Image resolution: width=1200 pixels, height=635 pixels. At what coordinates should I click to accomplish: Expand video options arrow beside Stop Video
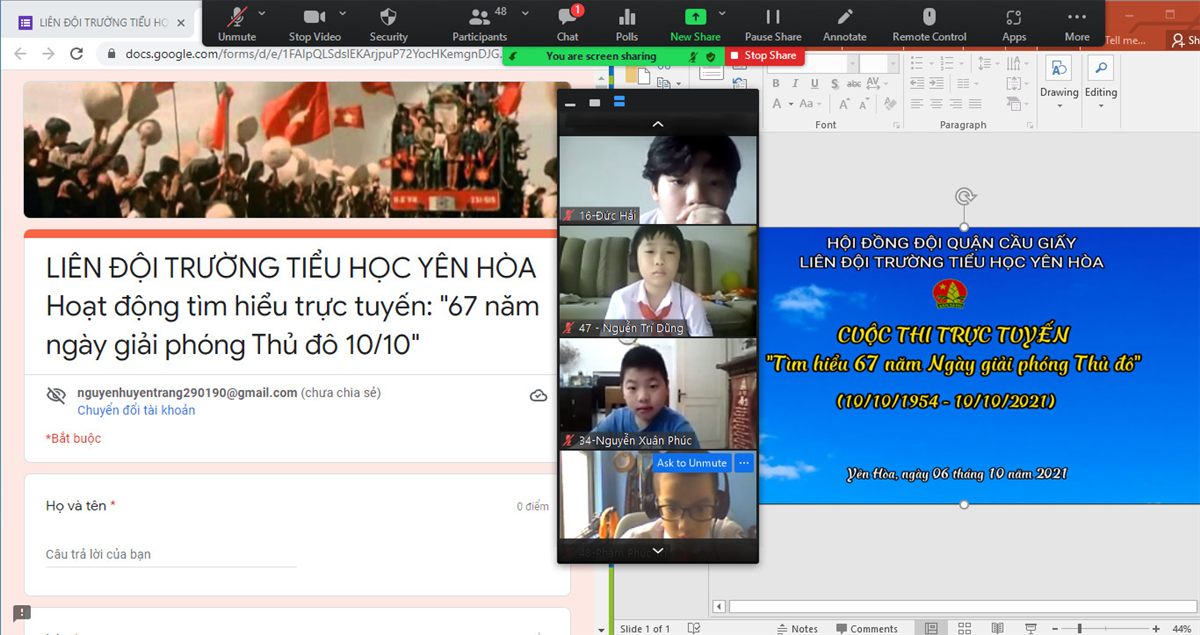point(342,13)
